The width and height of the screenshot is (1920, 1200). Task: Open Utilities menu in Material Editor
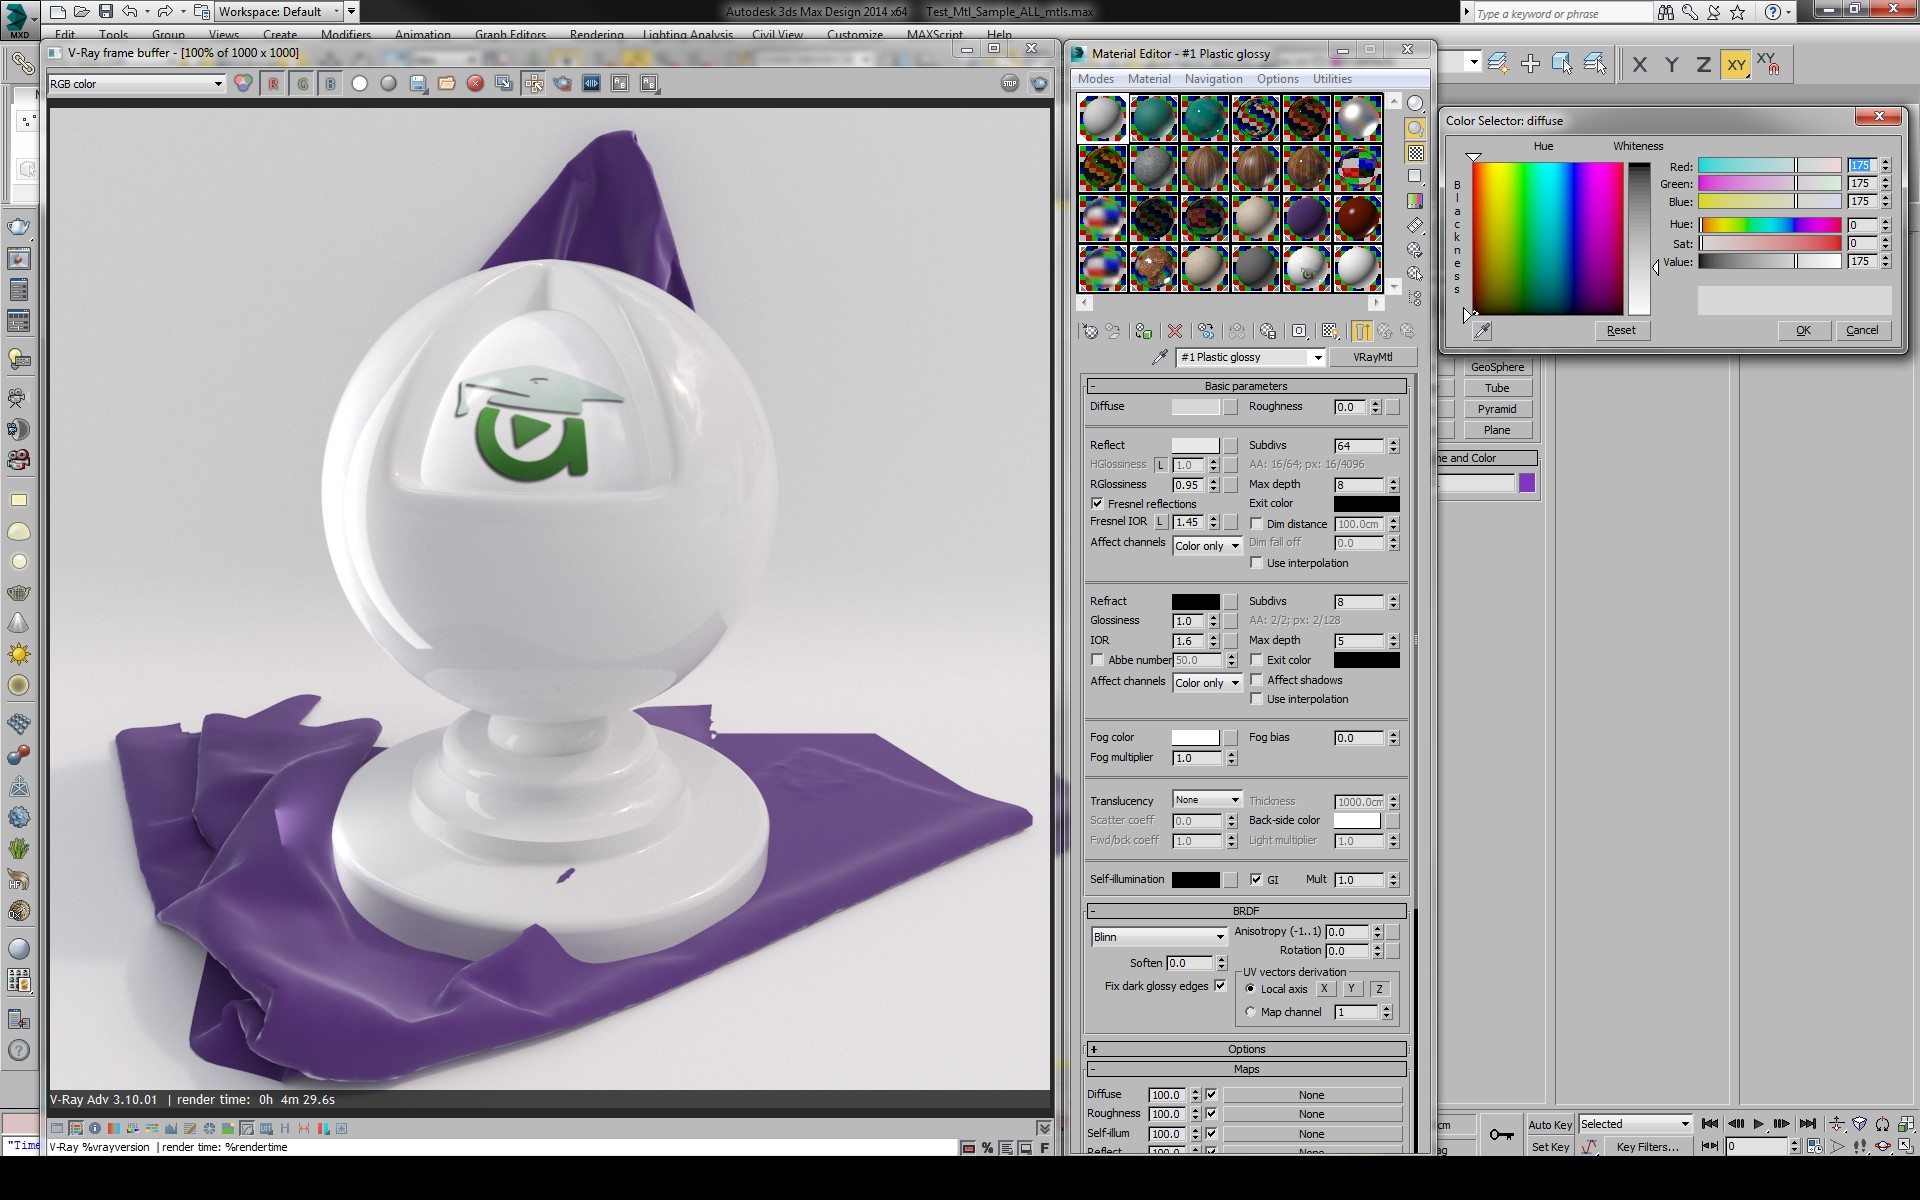point(1332,79)
